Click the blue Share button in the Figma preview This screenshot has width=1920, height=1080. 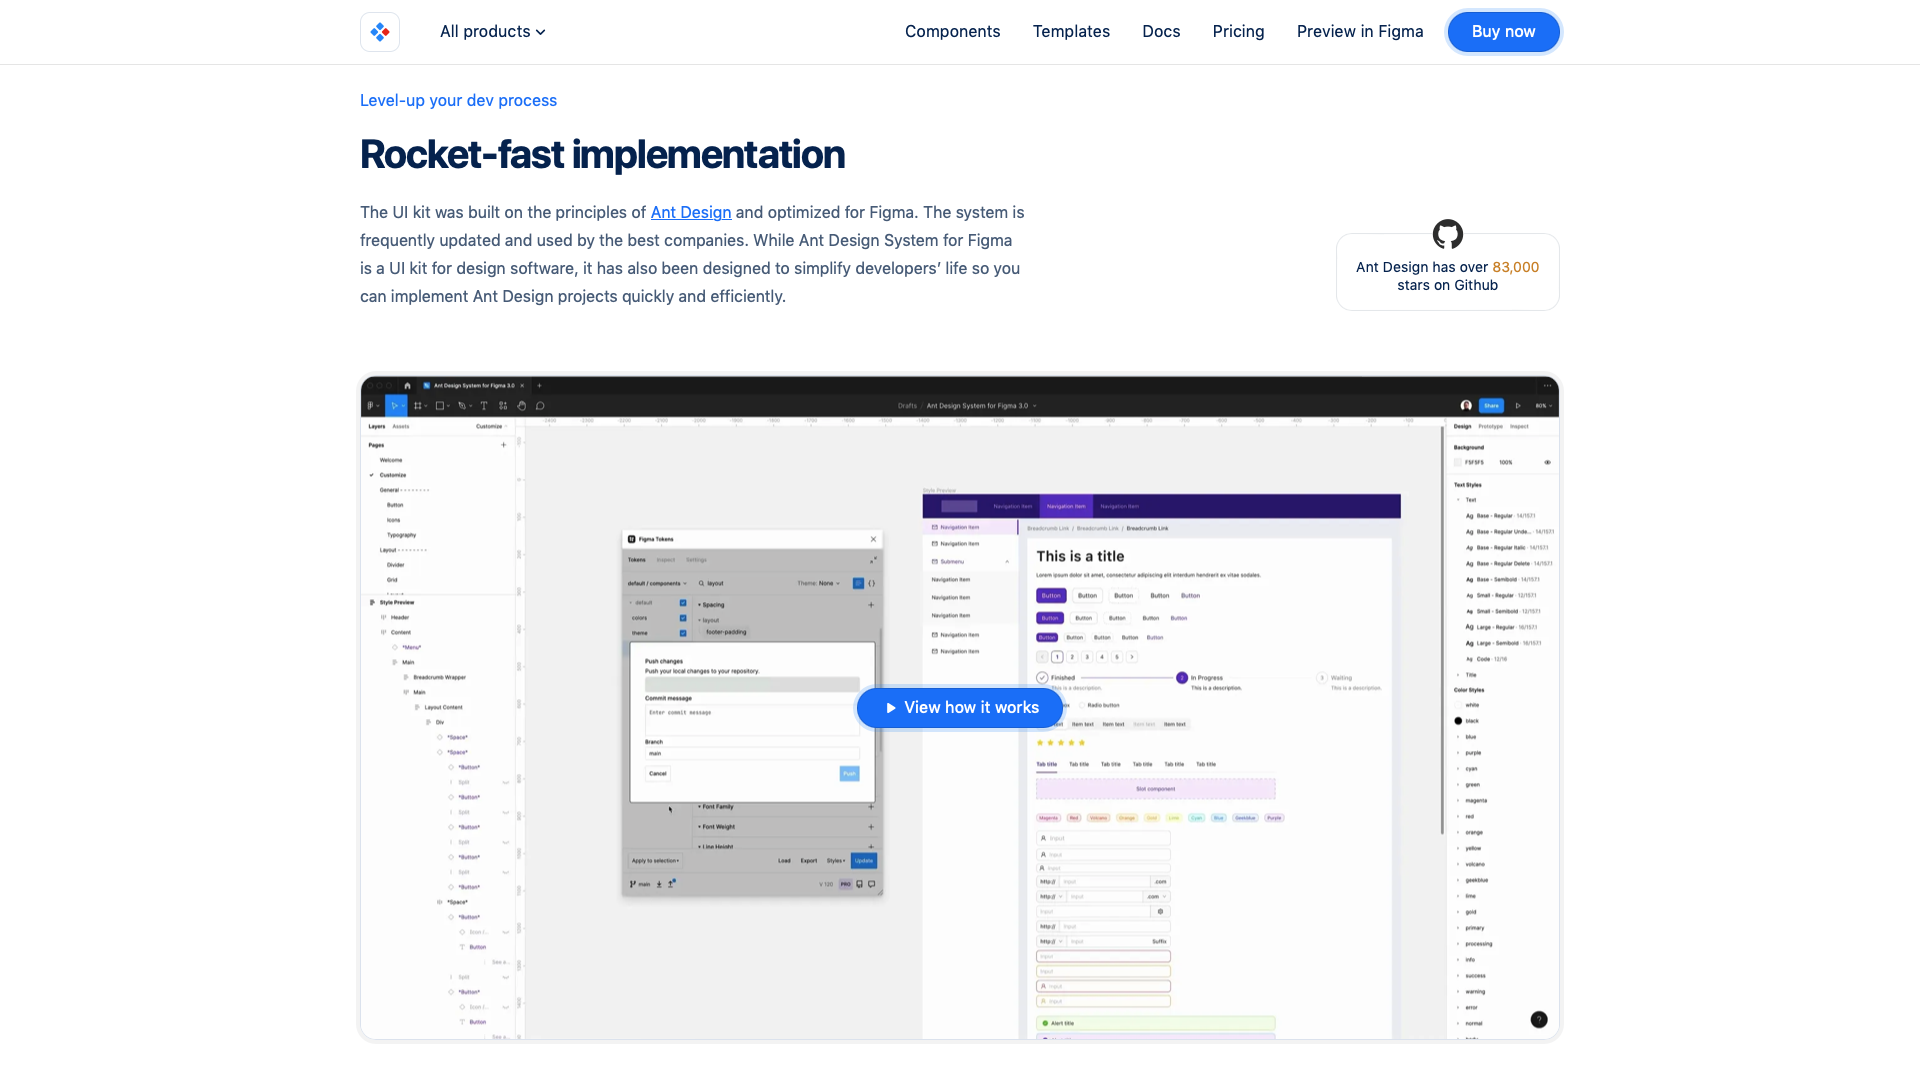tap(1491, 406)
